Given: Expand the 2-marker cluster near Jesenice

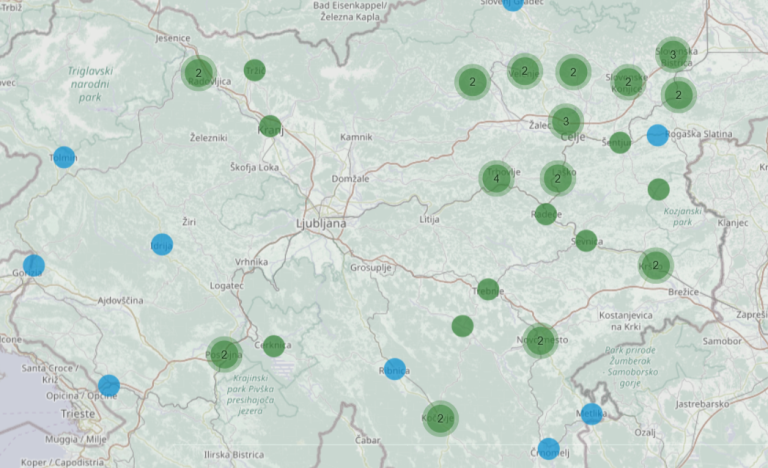Looking at the screenshot, I should pyautogui.click(x=198, y=73).
